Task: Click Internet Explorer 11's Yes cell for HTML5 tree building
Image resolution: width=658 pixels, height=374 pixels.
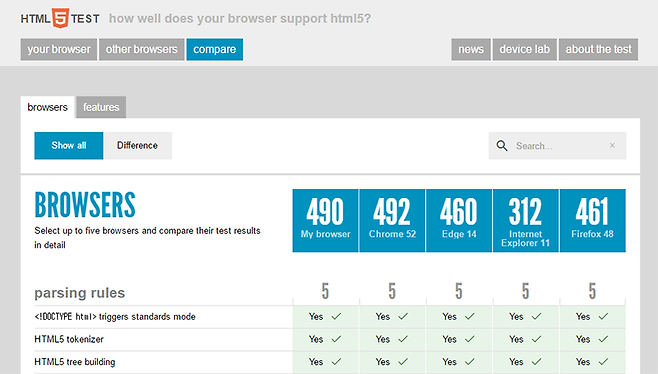Action: click(x=526, y=362)
